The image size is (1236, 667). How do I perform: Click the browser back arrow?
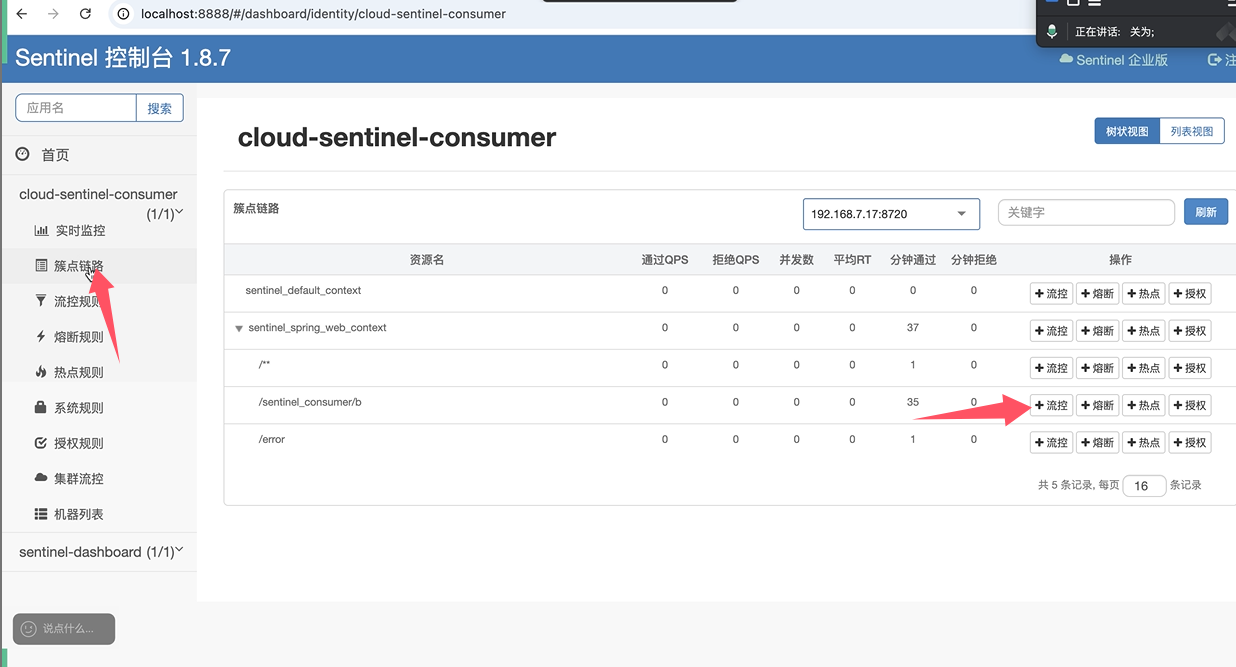pos(22,14)
